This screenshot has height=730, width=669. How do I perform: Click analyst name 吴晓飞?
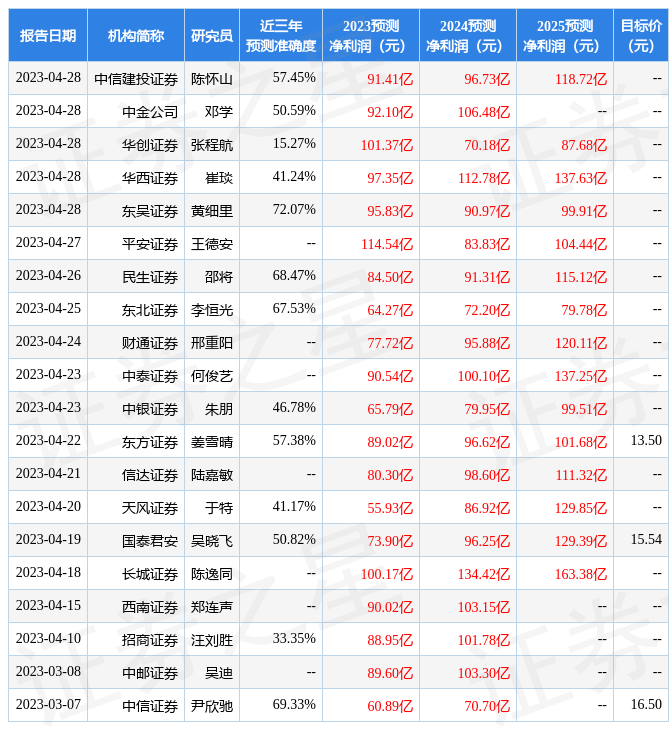coord(212,541)
